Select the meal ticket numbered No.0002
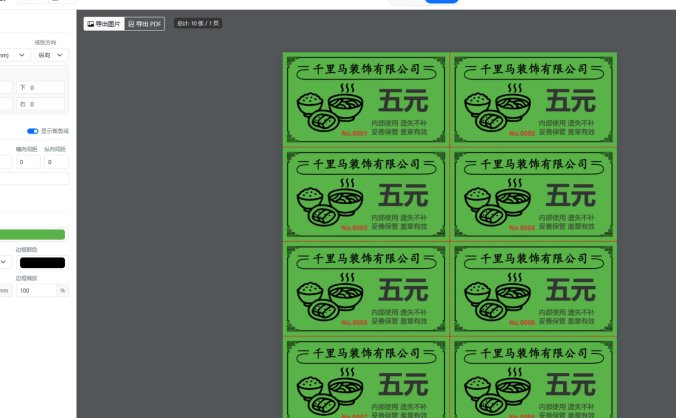The image size is (676, 418). tap(533, 100)
